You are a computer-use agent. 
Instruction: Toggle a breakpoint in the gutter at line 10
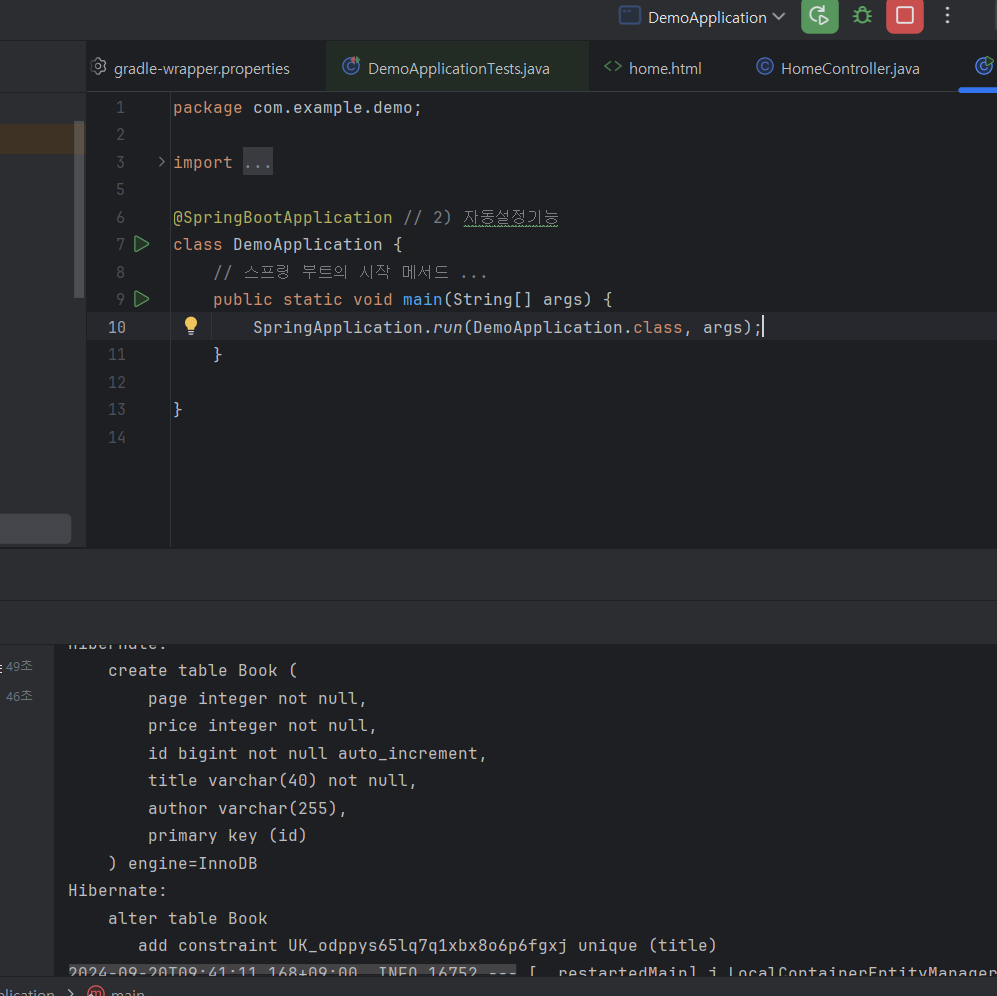tap(148, 326)
